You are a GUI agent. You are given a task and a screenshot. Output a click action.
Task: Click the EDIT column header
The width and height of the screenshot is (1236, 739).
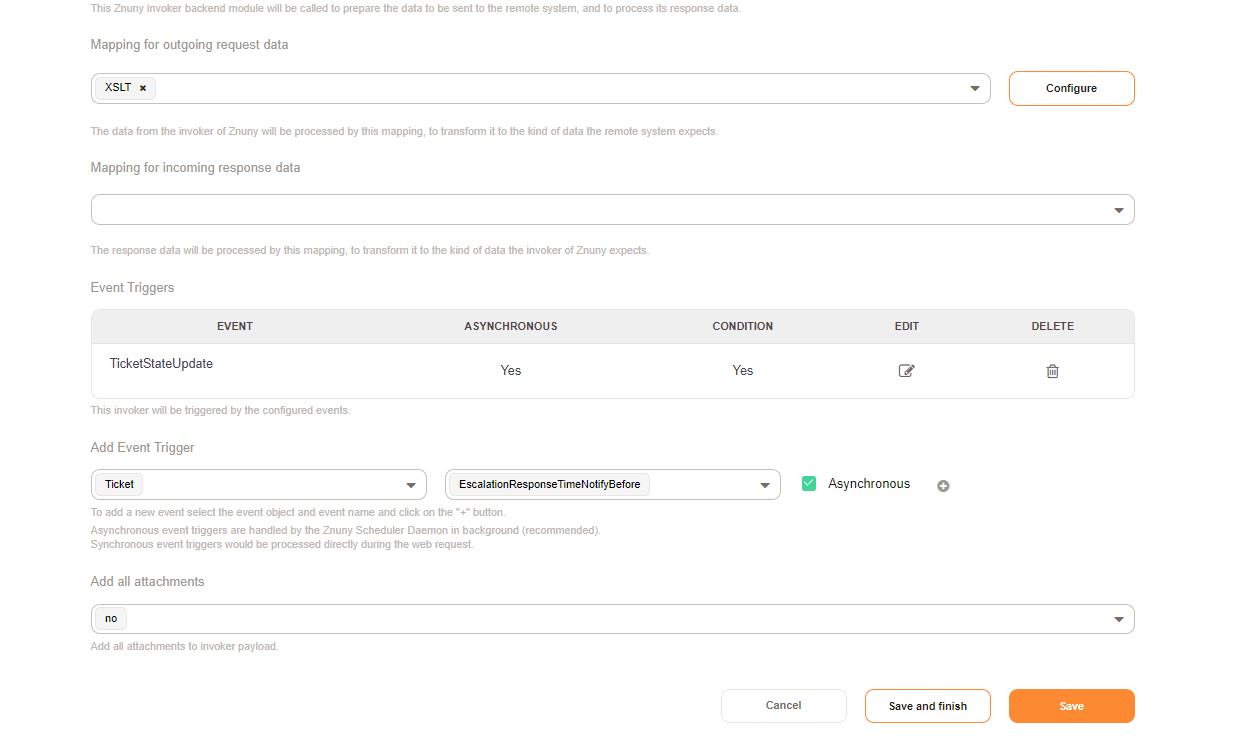click(x=906, y=326)
